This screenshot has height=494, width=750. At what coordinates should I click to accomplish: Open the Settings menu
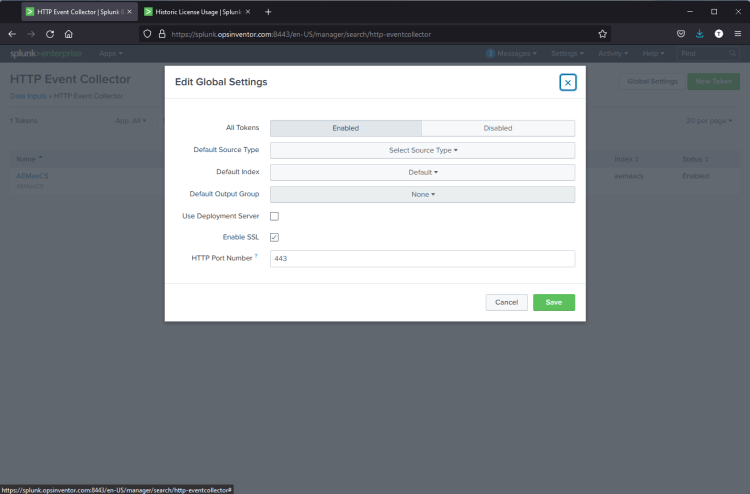[567, 54]
